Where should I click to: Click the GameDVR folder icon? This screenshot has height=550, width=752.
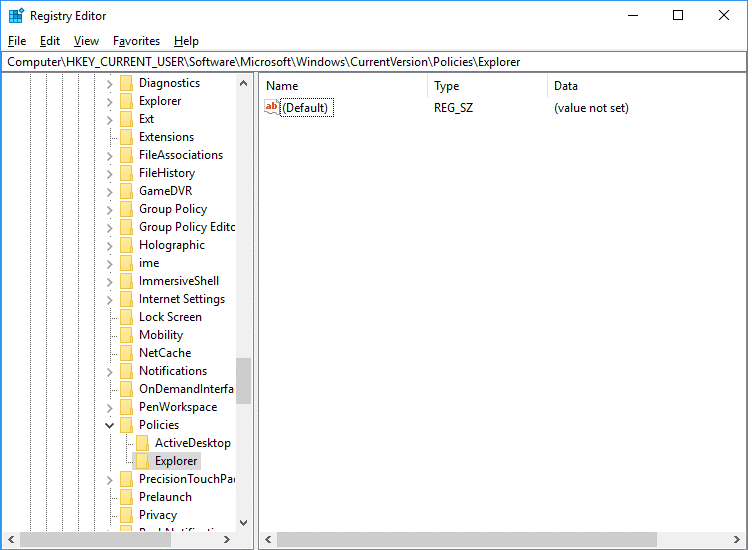[127, 191]
